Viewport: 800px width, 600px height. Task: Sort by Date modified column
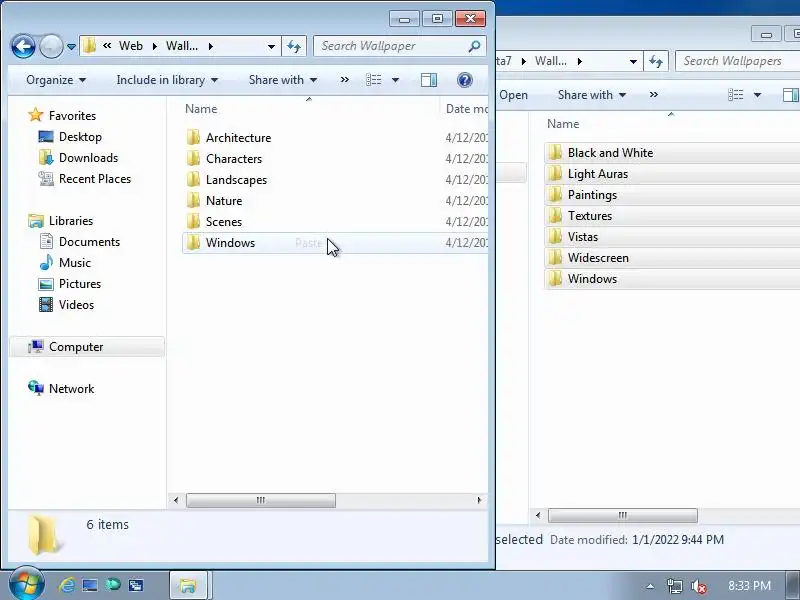tap(466, 109)
